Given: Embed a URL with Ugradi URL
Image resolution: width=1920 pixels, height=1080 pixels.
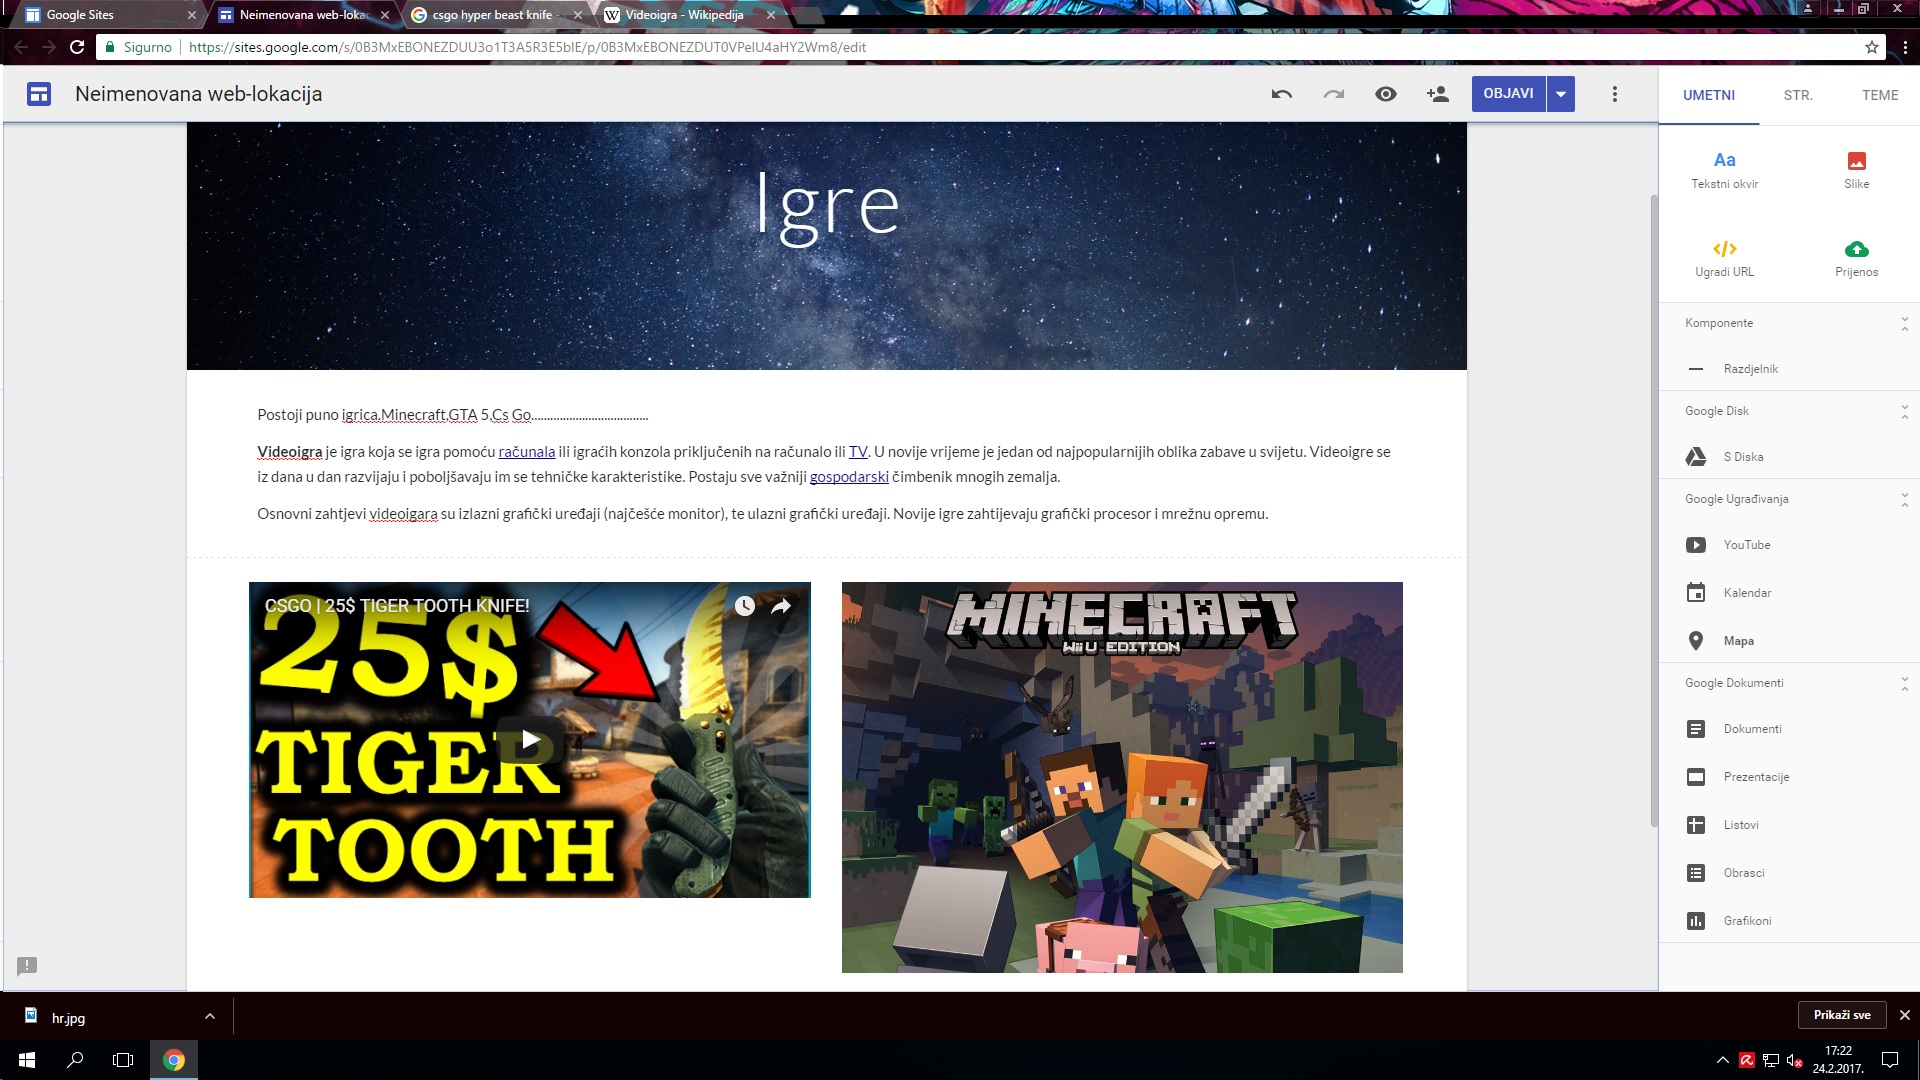Looking at the screenshot, I should 1724,258.
